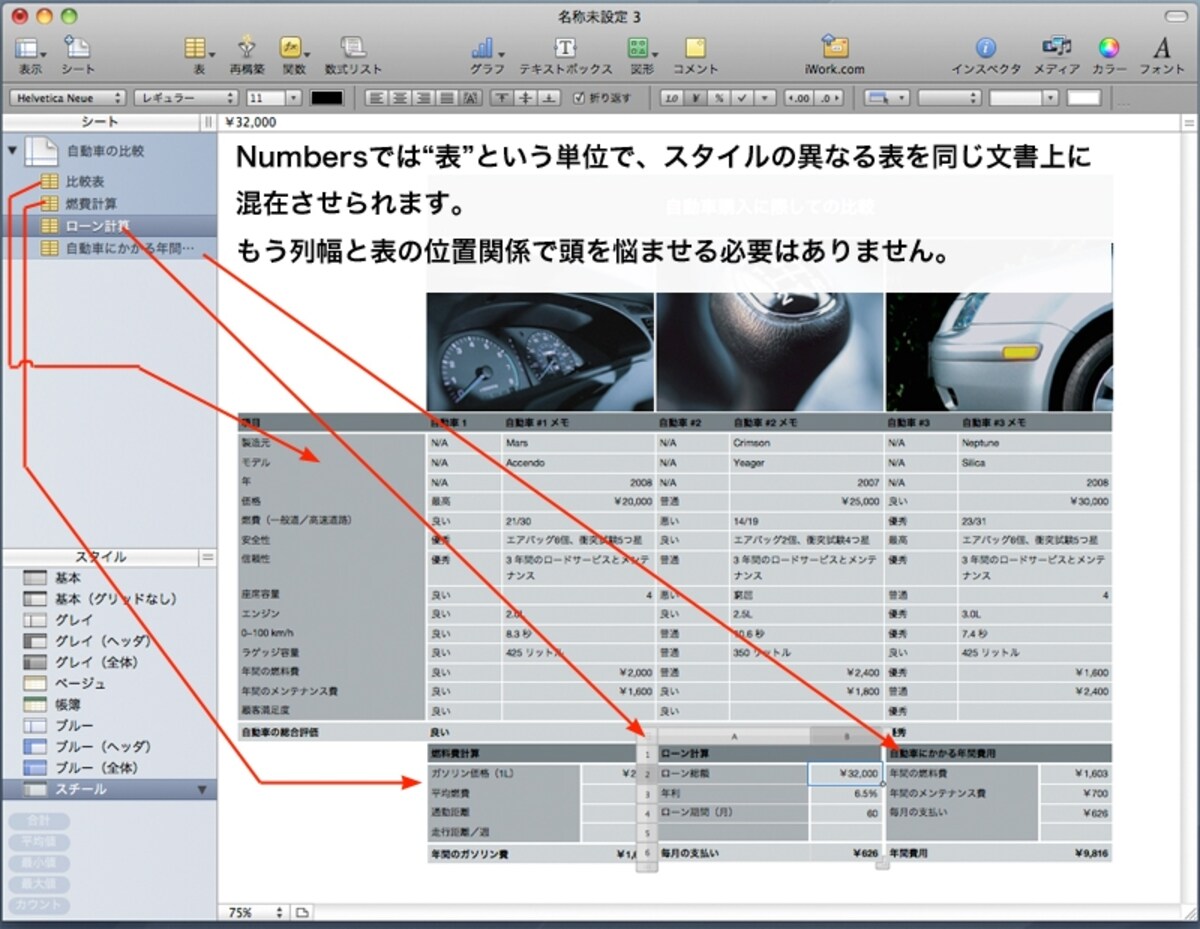Image resolution: width=1200 pixels, height=929 pixels.
Task: Insert a table using the 表 icon
Action: 198,55
